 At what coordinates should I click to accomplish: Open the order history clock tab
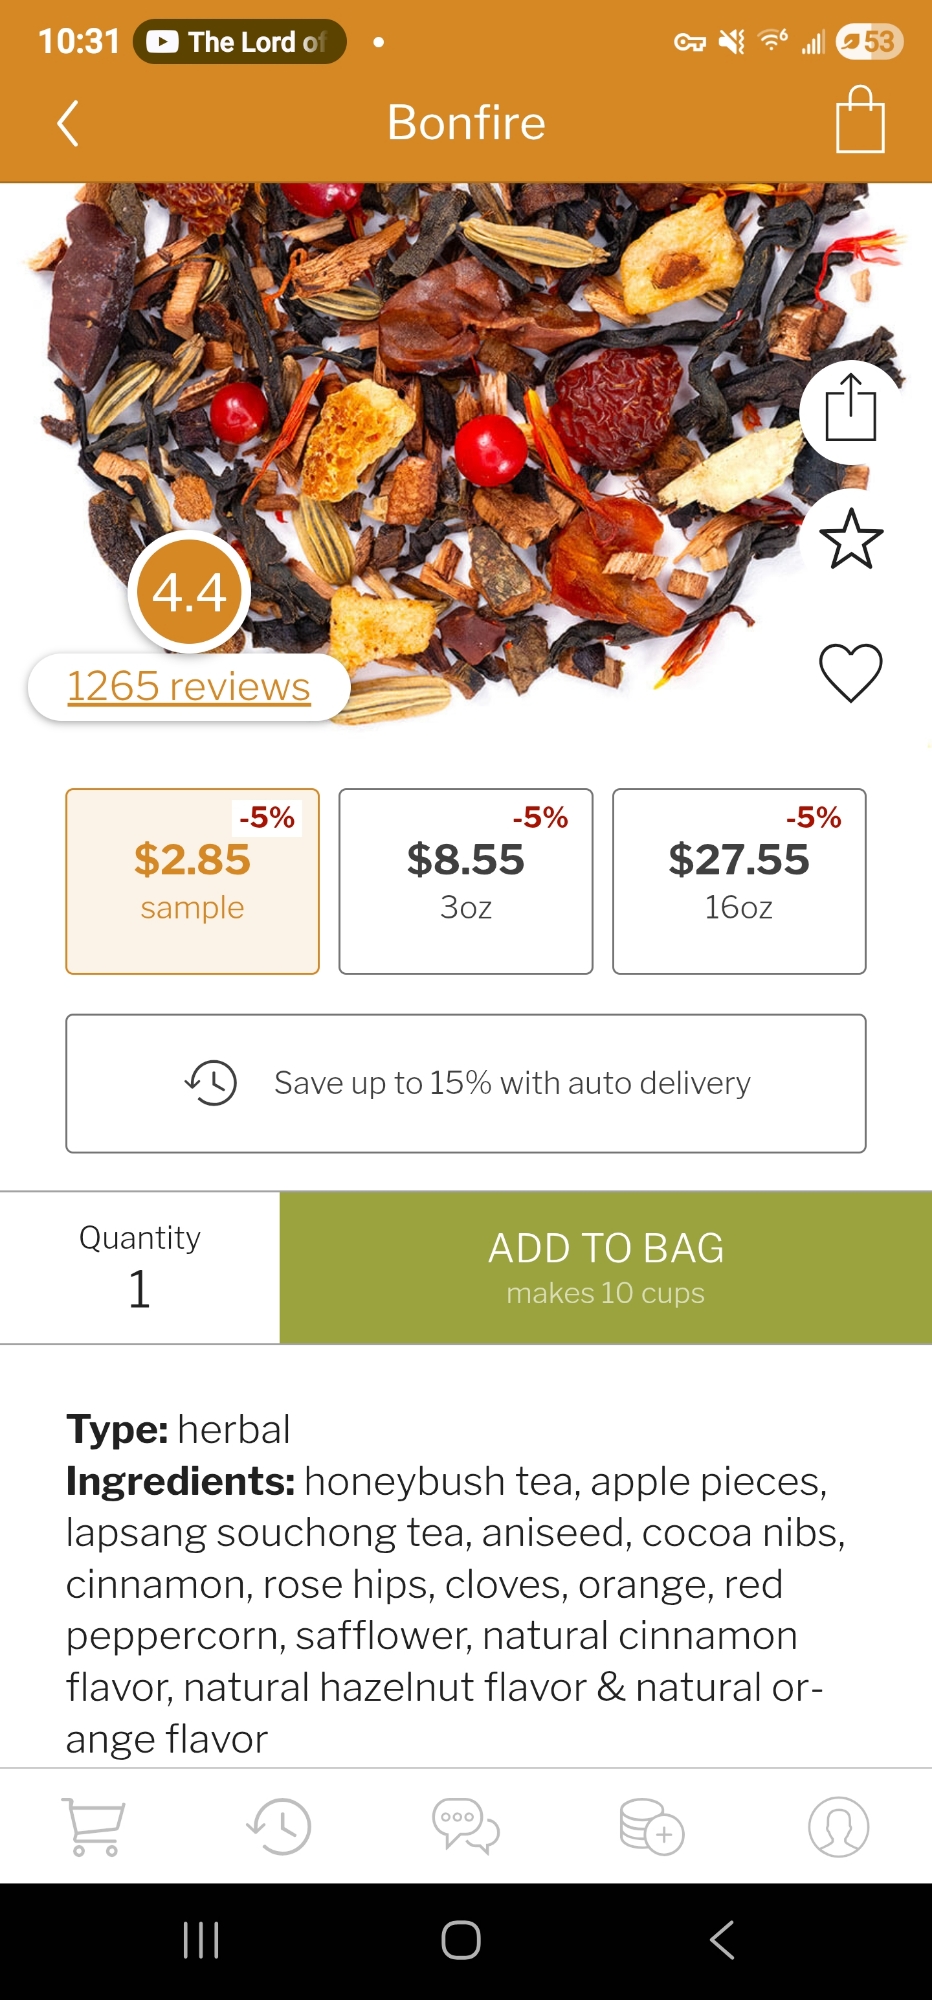pos(279,1827)
